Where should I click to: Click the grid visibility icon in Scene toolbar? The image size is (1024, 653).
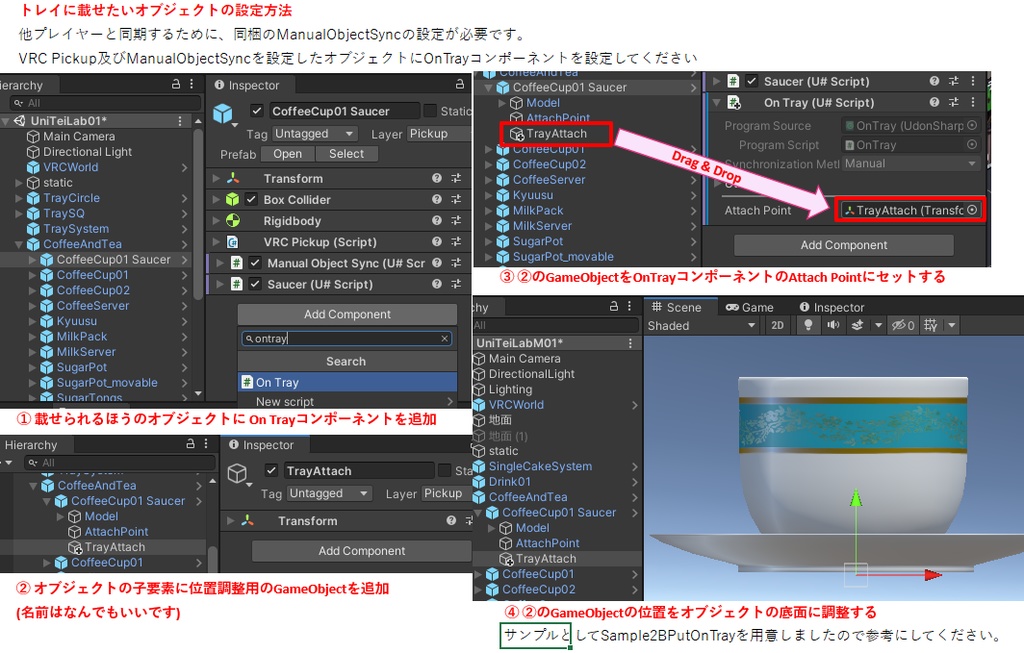pyautogui.click(x=929, y=325)
